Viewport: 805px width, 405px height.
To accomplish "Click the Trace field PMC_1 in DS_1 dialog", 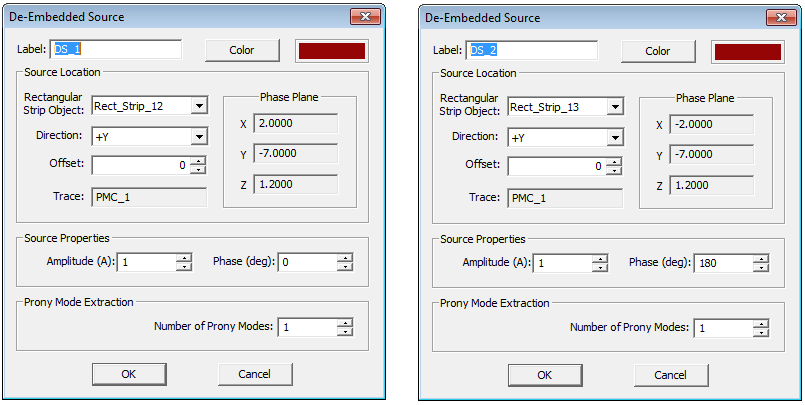I will point(149,197).
